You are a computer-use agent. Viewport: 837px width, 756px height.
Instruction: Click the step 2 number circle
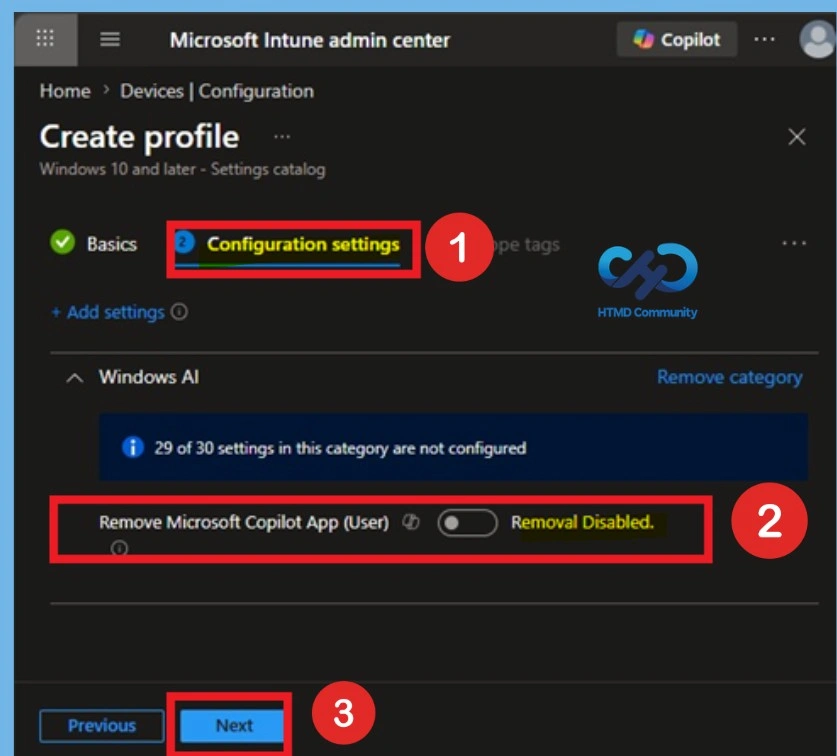point(184,243)
